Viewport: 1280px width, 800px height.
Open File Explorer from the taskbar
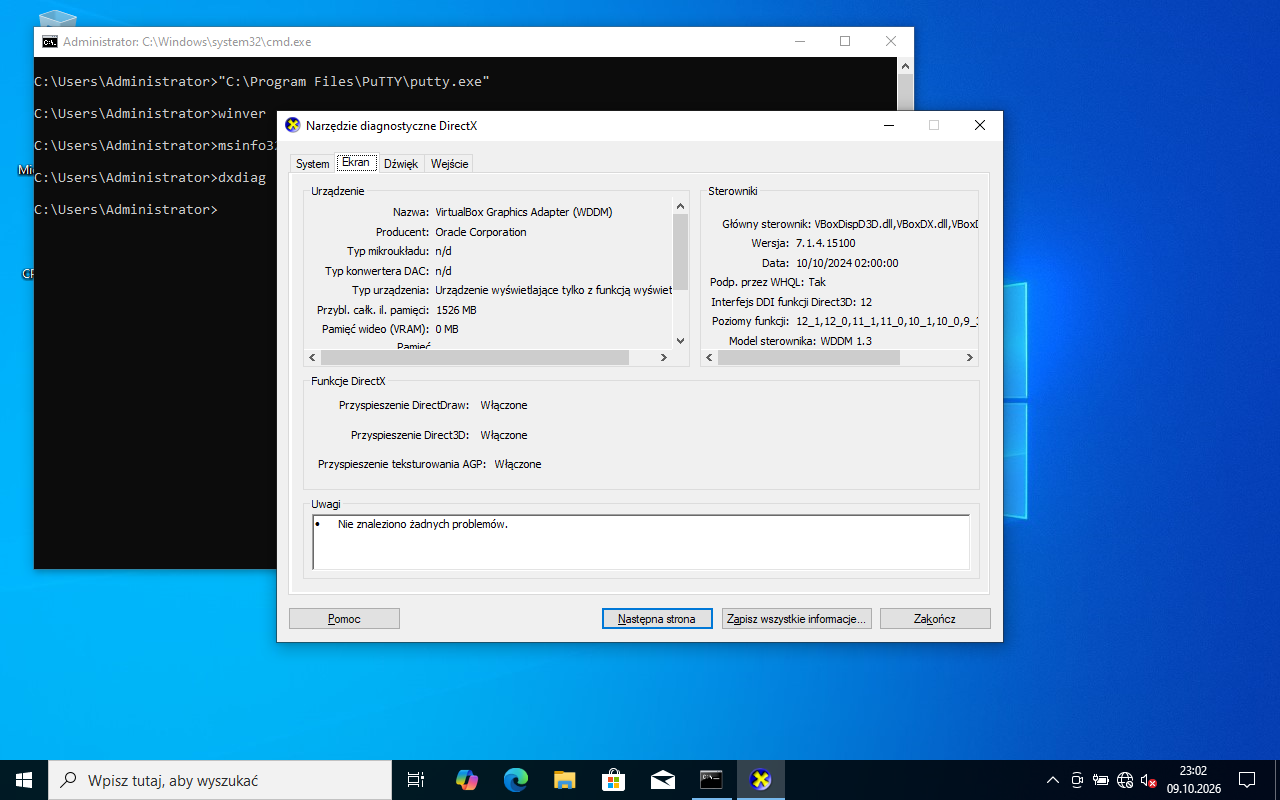click(564, 779)
